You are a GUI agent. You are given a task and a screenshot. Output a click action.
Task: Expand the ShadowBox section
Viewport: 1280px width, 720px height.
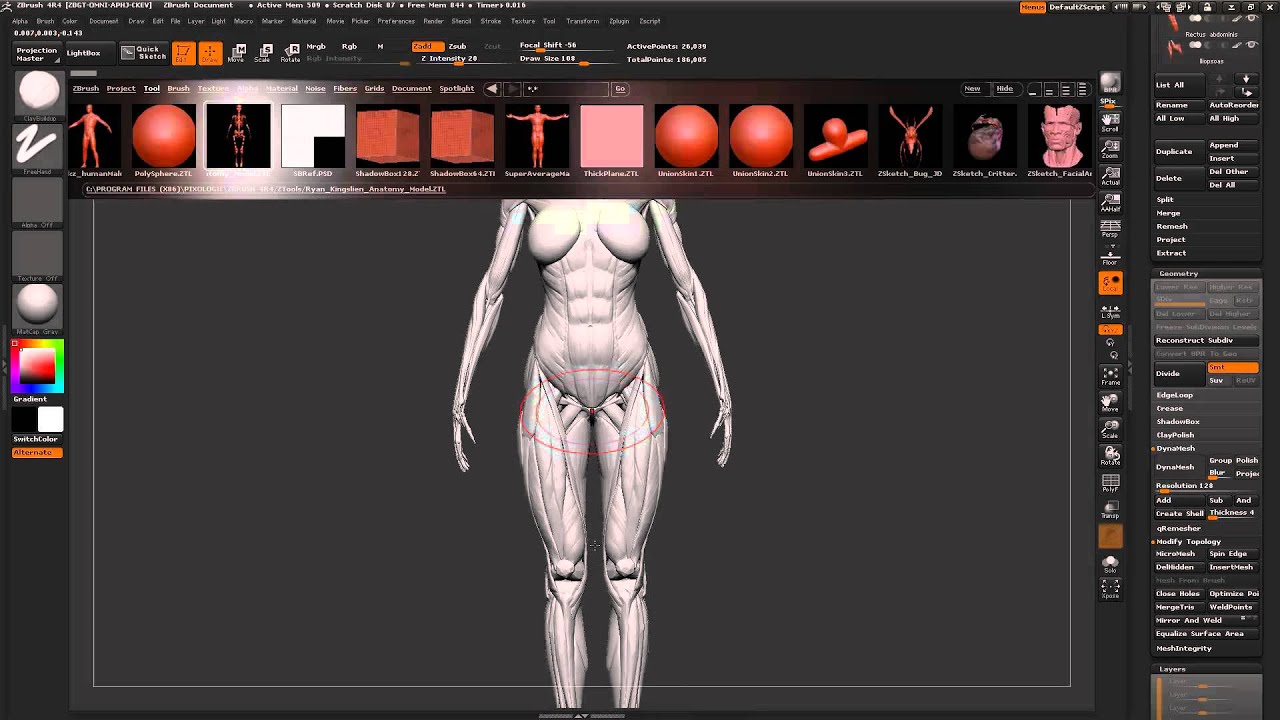point(1178,421)
